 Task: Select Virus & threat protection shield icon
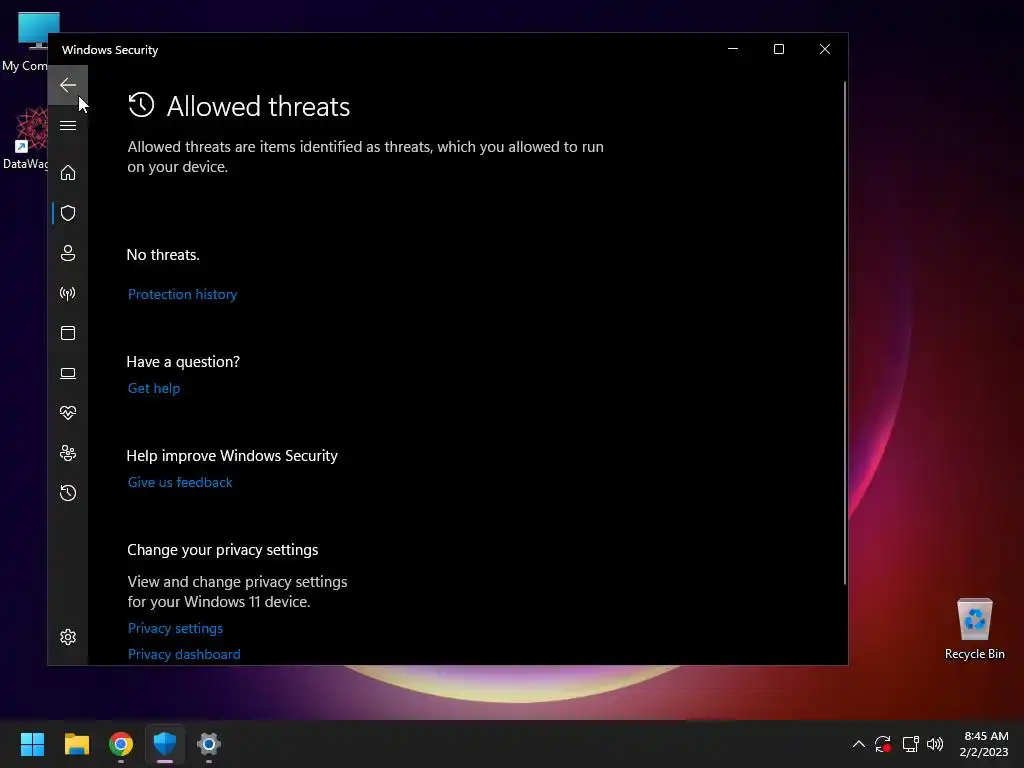point(68,213)
